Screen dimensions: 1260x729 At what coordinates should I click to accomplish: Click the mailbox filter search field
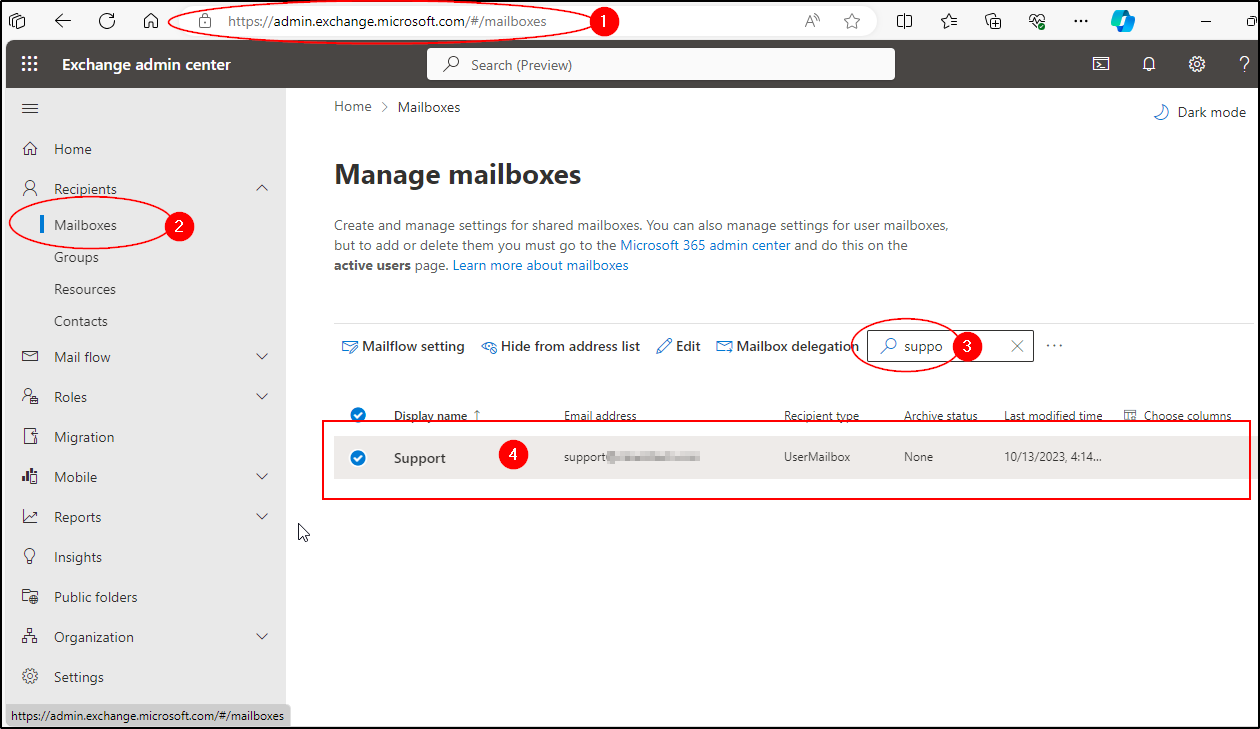click(x=950, y=346)
